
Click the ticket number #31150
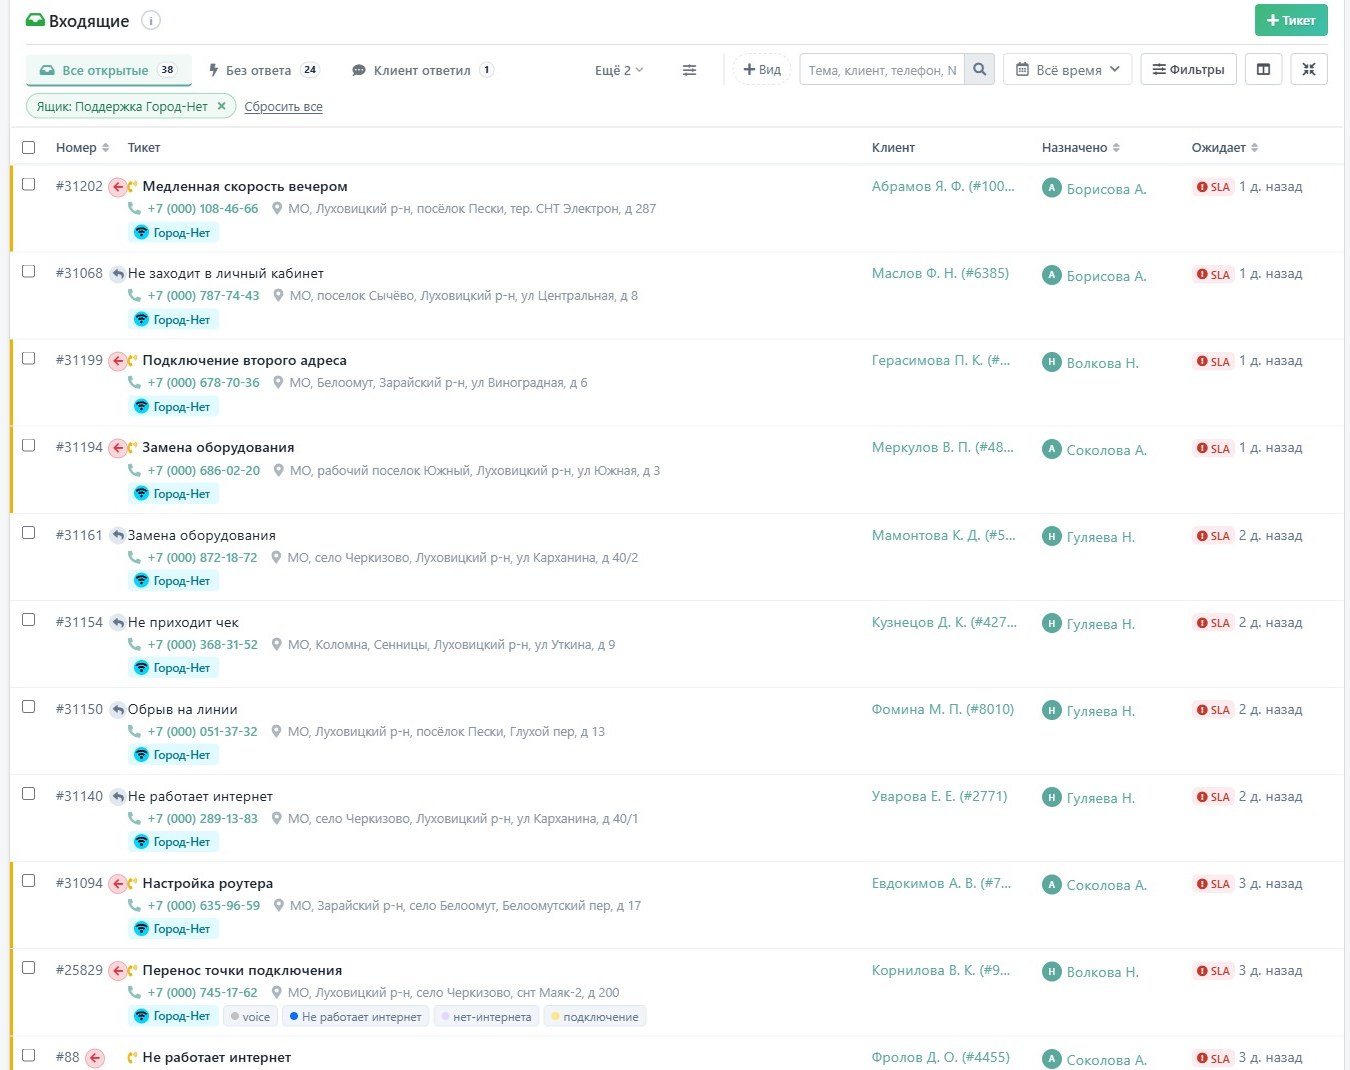coord(79,709)
